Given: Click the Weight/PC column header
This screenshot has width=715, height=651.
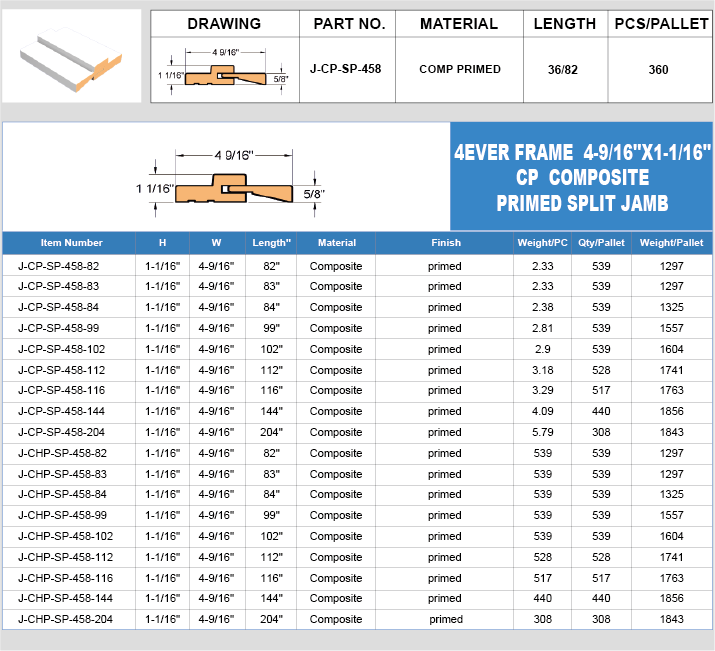Looking at the screenshot, I should (542, 243).
